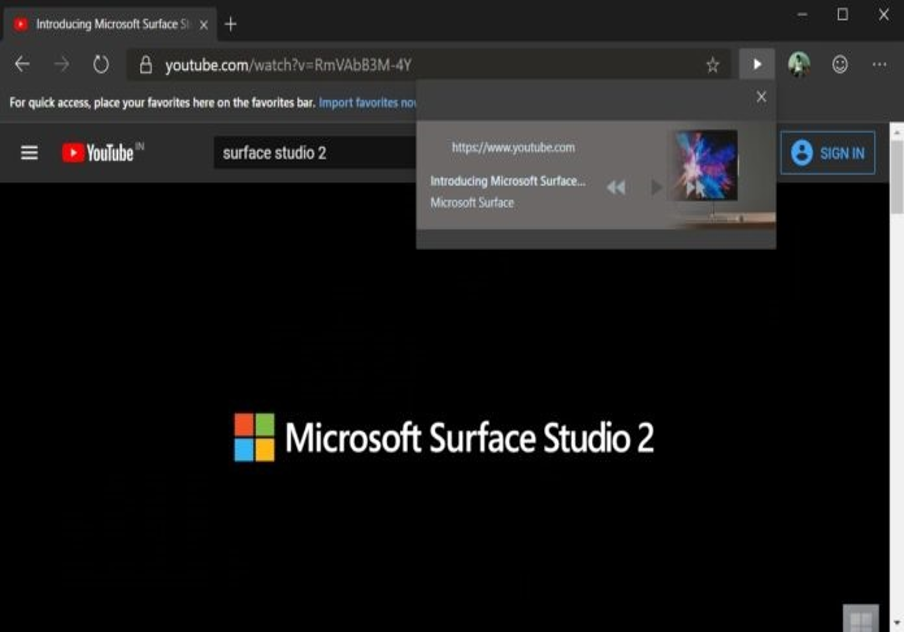The width and height of the screenshot is (904, 632).
Task: Click the smiley feedback icon
Action: [x=840, y=65]
